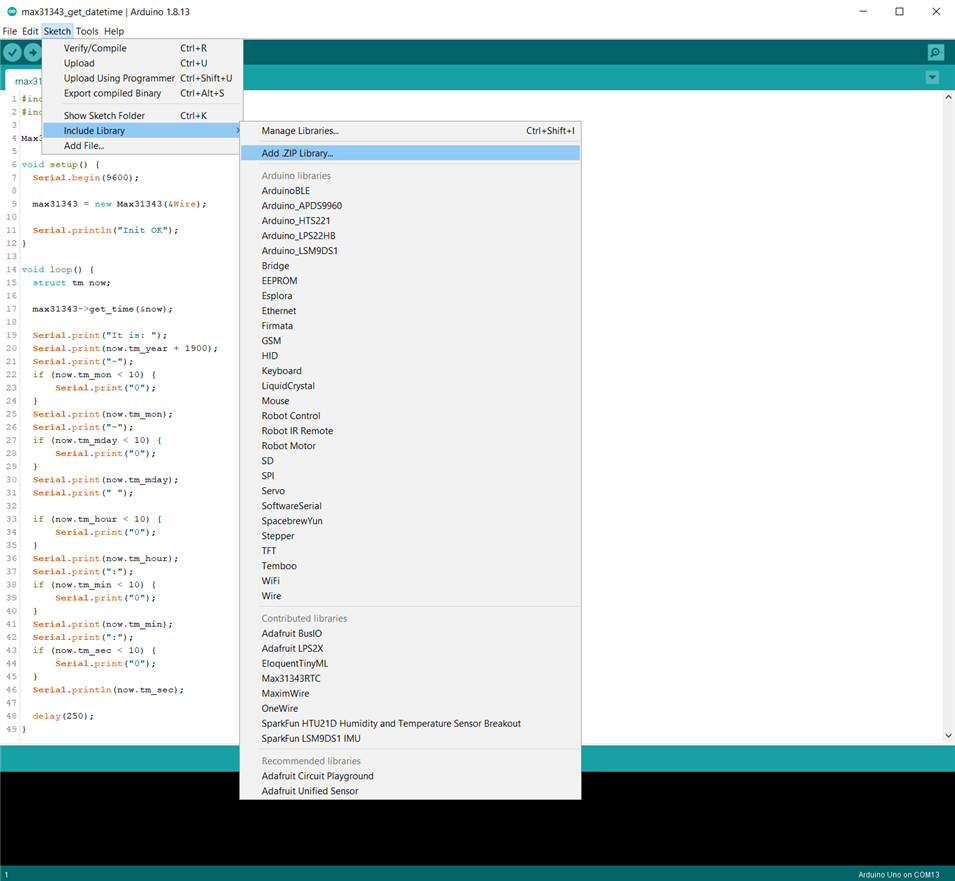Click the Arduino logo in title bar
The height and width of the screenshot is (881, 955).
(x=11, y=11)
